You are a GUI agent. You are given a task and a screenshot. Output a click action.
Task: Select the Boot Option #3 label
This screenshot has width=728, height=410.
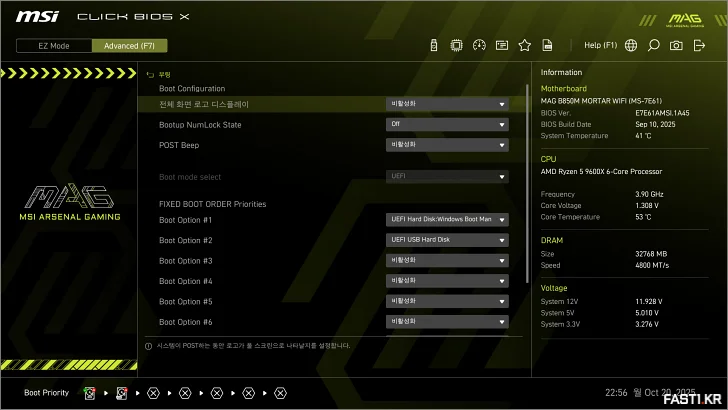pyautogui.click(x=185, y=261)
